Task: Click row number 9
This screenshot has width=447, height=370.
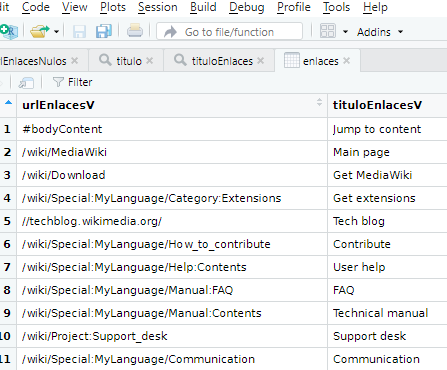Action: pos(7,313)
